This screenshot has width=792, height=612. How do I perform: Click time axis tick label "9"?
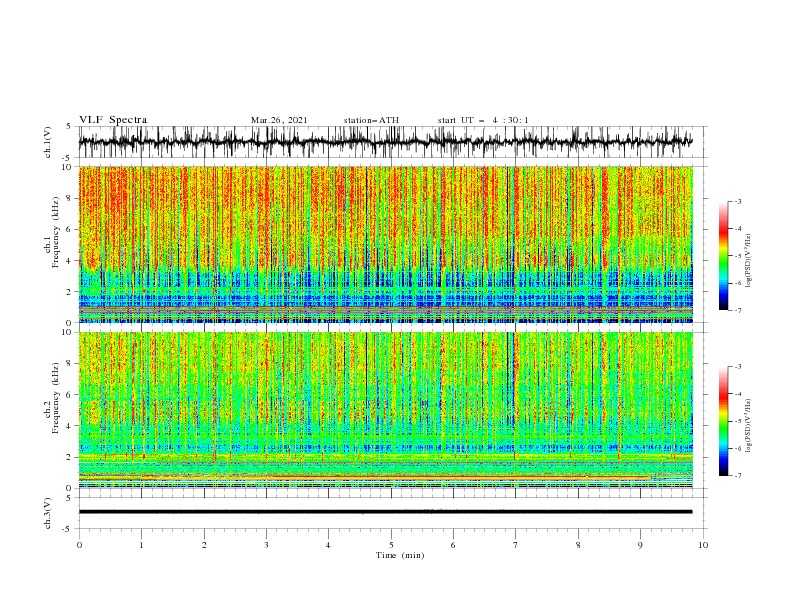click(x=640, y=545)
